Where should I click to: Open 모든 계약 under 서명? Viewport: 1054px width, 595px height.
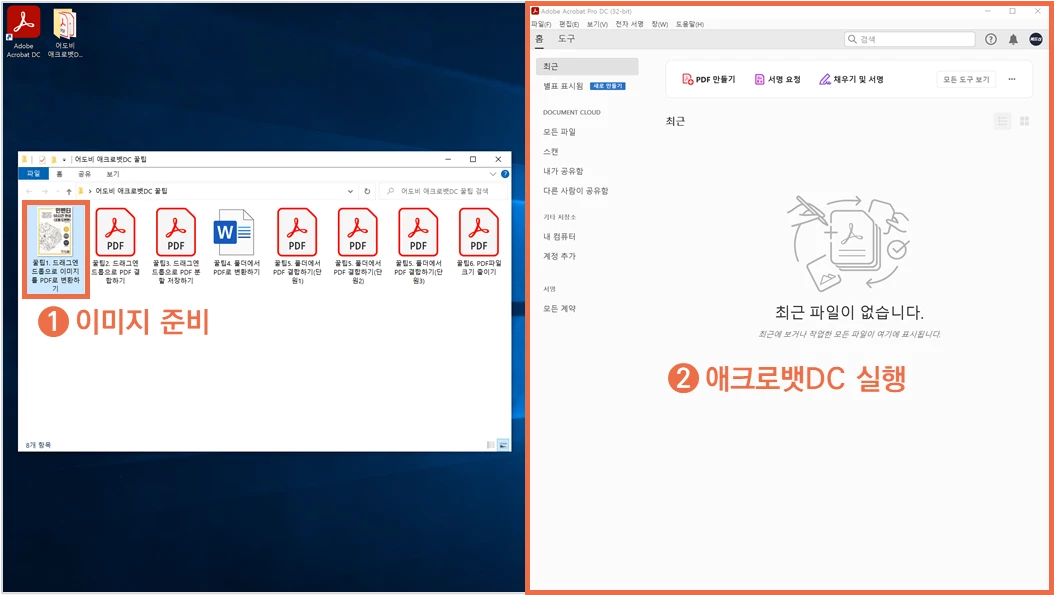tap(559, 309)
